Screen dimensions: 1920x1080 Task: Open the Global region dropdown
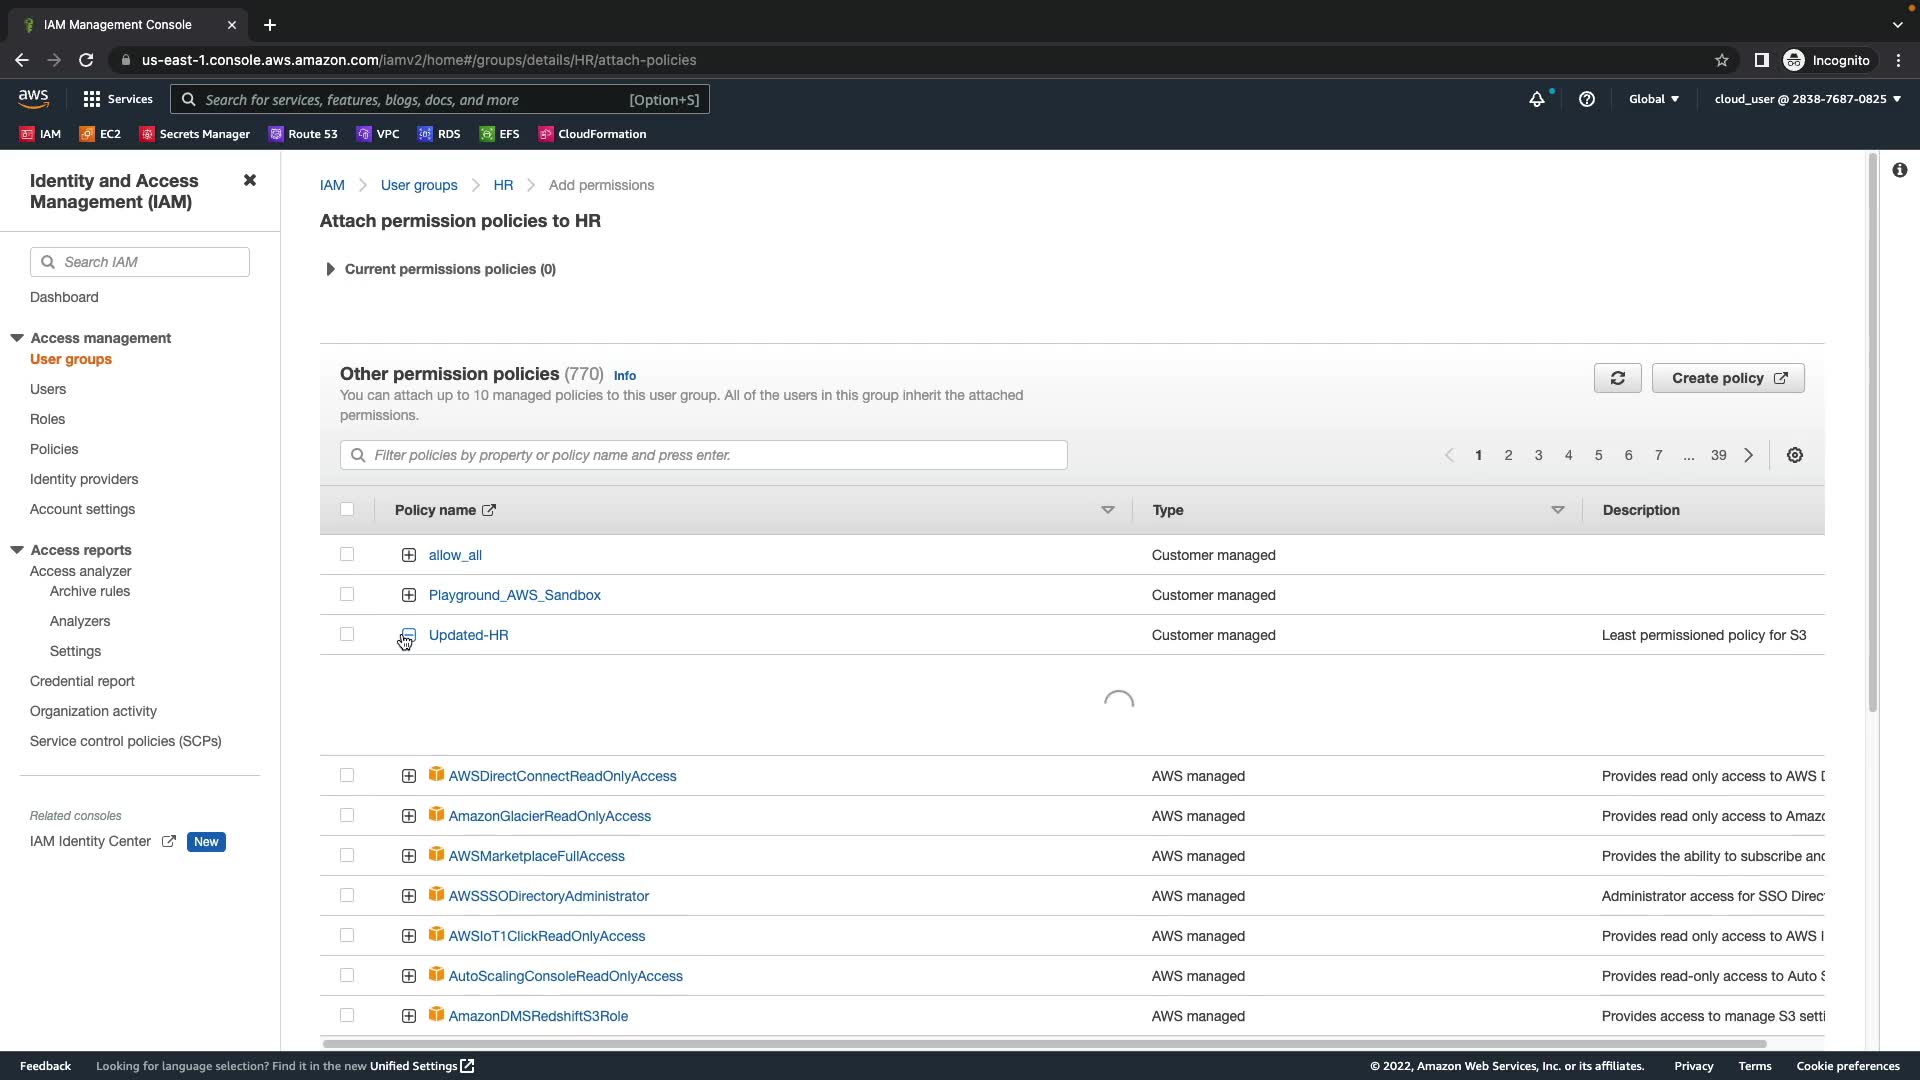(1654, 99)
